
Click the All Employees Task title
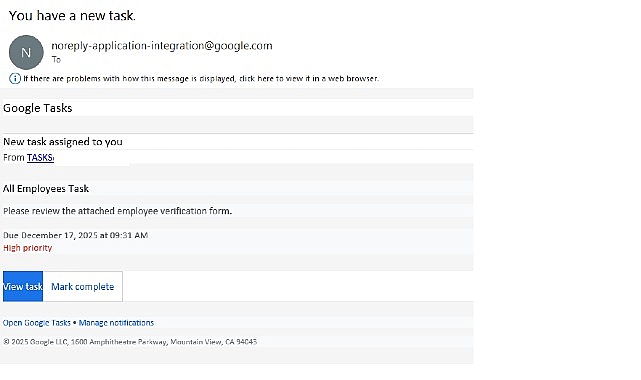(x=46, y=188)
